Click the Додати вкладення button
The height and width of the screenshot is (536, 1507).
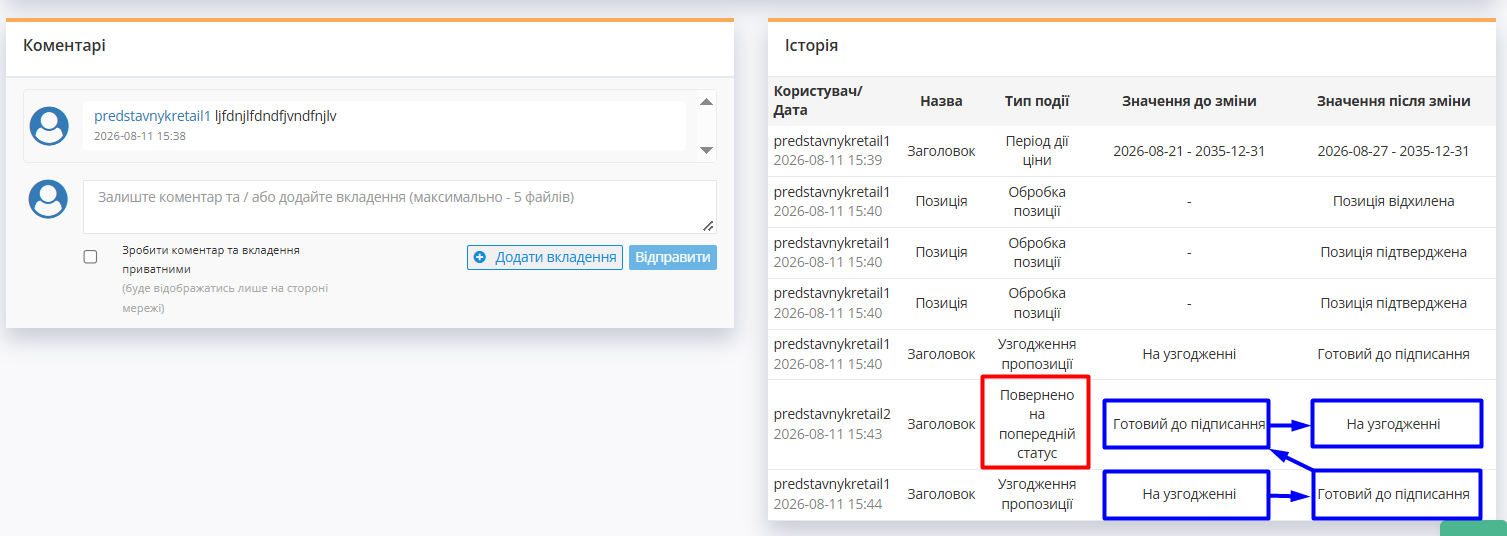pos(545,258)
